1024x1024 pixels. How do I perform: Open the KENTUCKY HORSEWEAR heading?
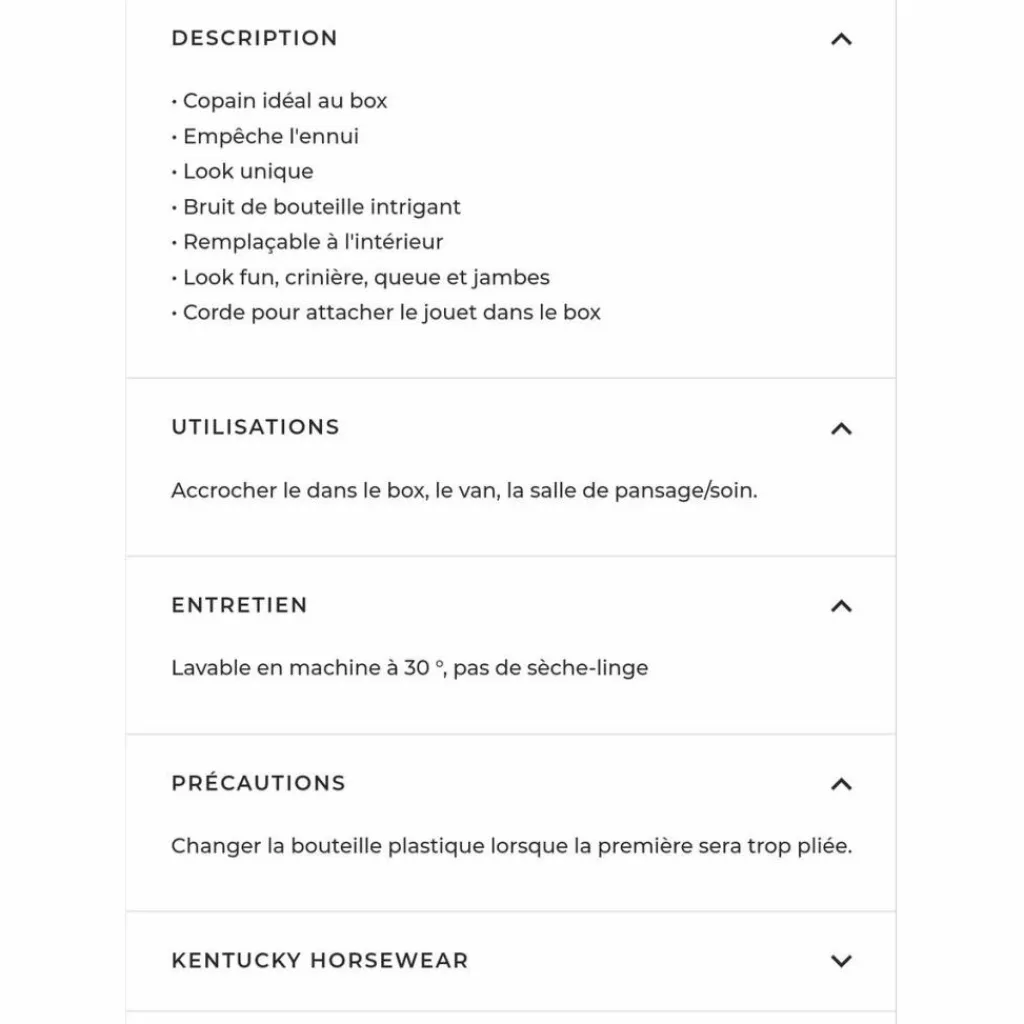coord(320,960)
